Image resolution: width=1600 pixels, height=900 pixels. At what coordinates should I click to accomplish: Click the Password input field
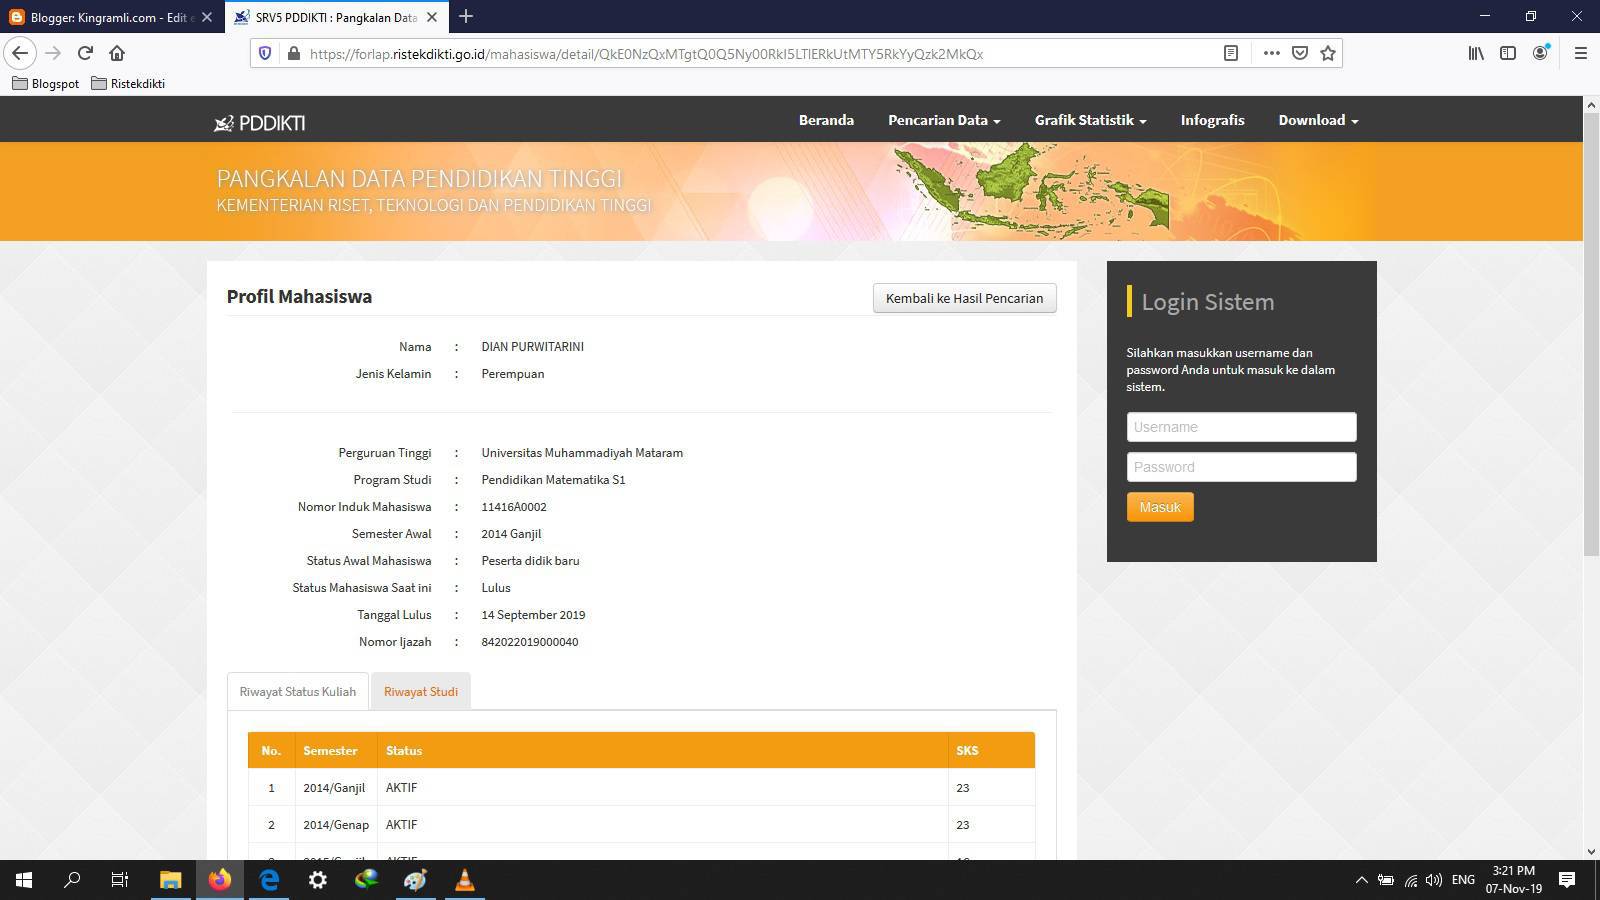pyautogui.click(x=1241, y=467)
